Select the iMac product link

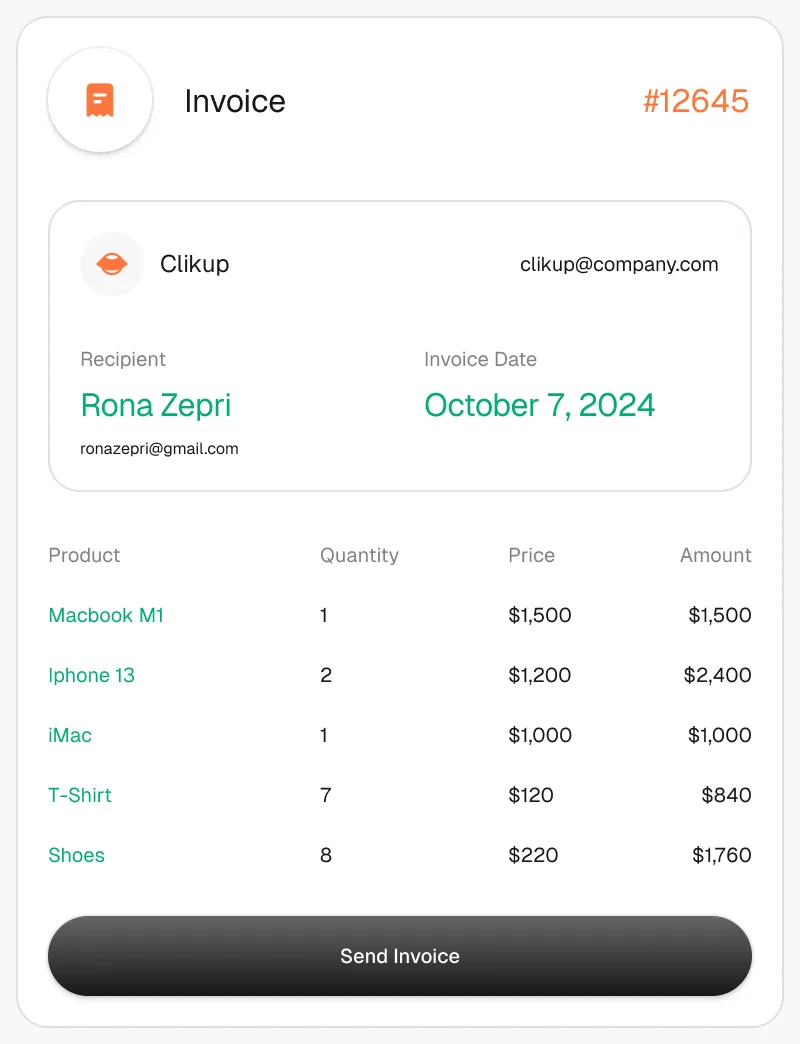(70, 735)
